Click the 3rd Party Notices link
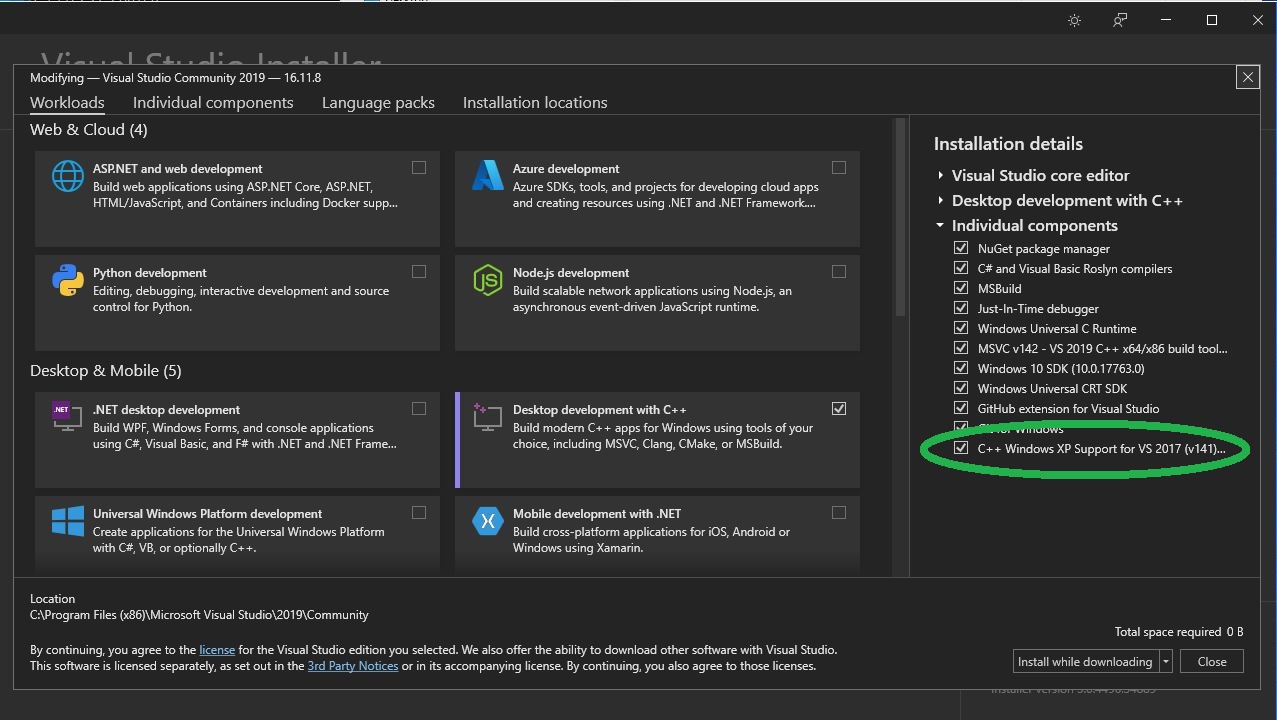 [x=352, y=665]
